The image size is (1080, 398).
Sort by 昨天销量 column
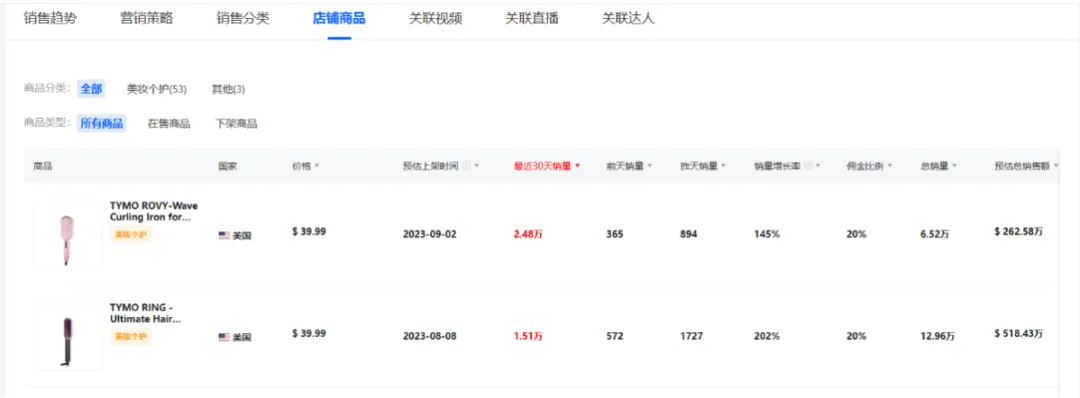703,166
